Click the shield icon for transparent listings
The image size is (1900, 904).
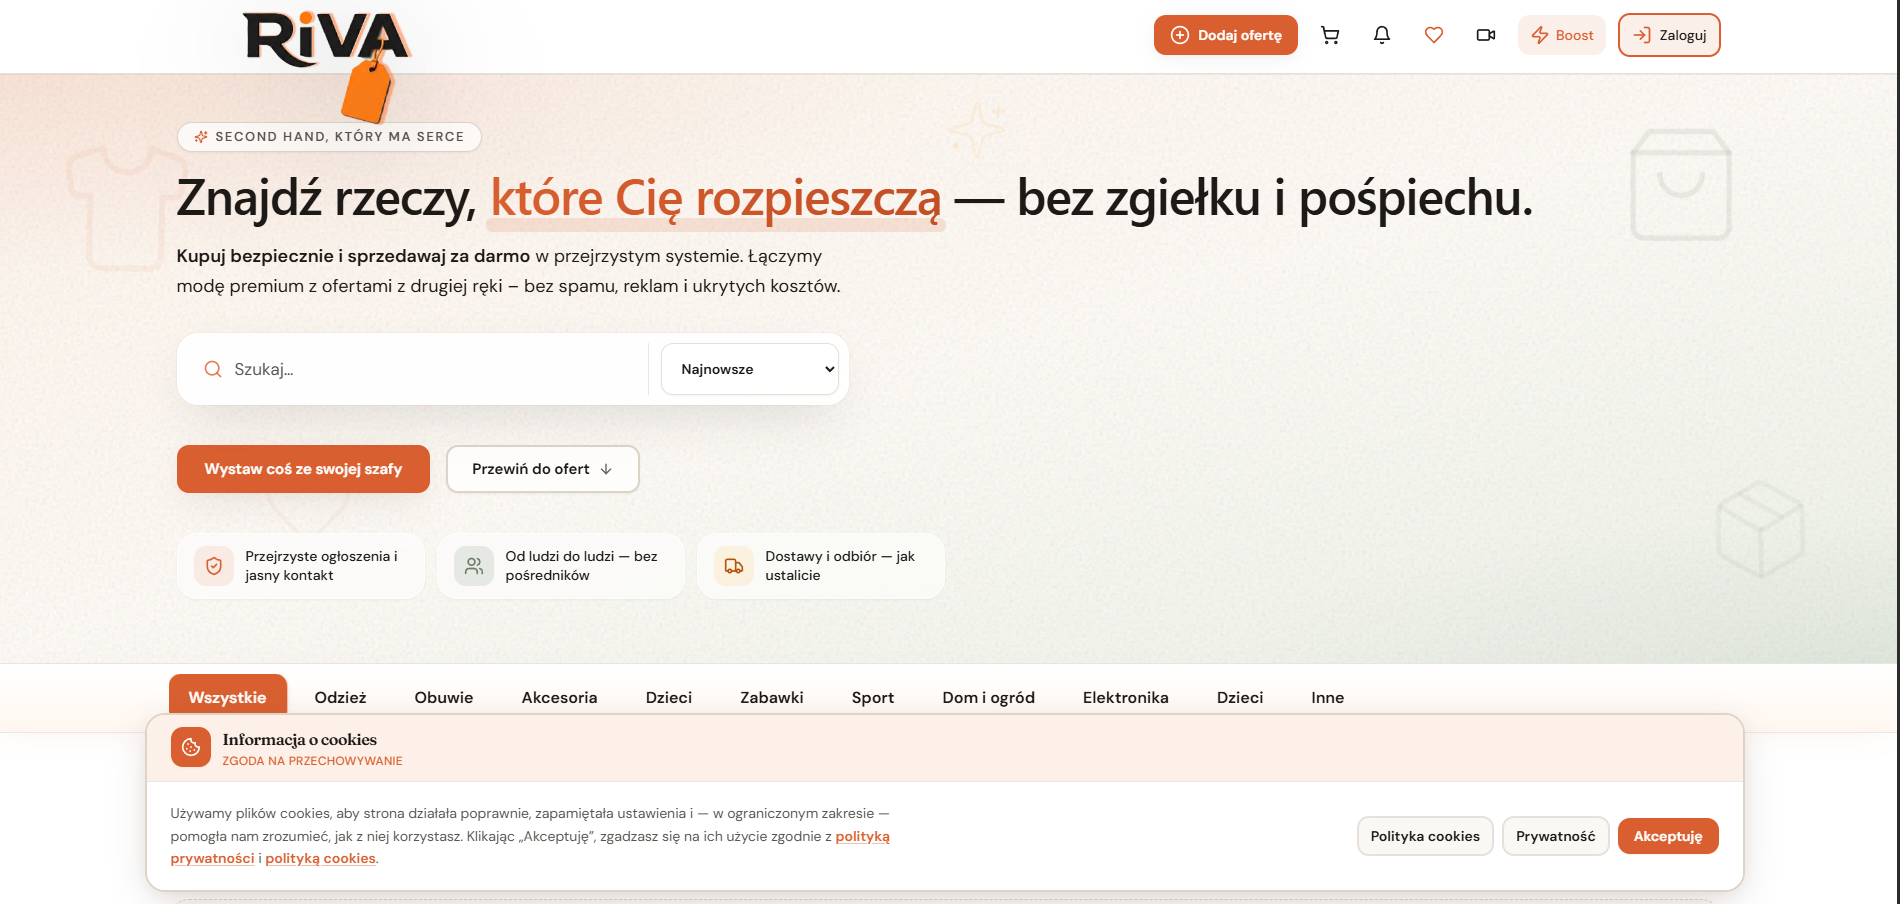coord(214,566)
